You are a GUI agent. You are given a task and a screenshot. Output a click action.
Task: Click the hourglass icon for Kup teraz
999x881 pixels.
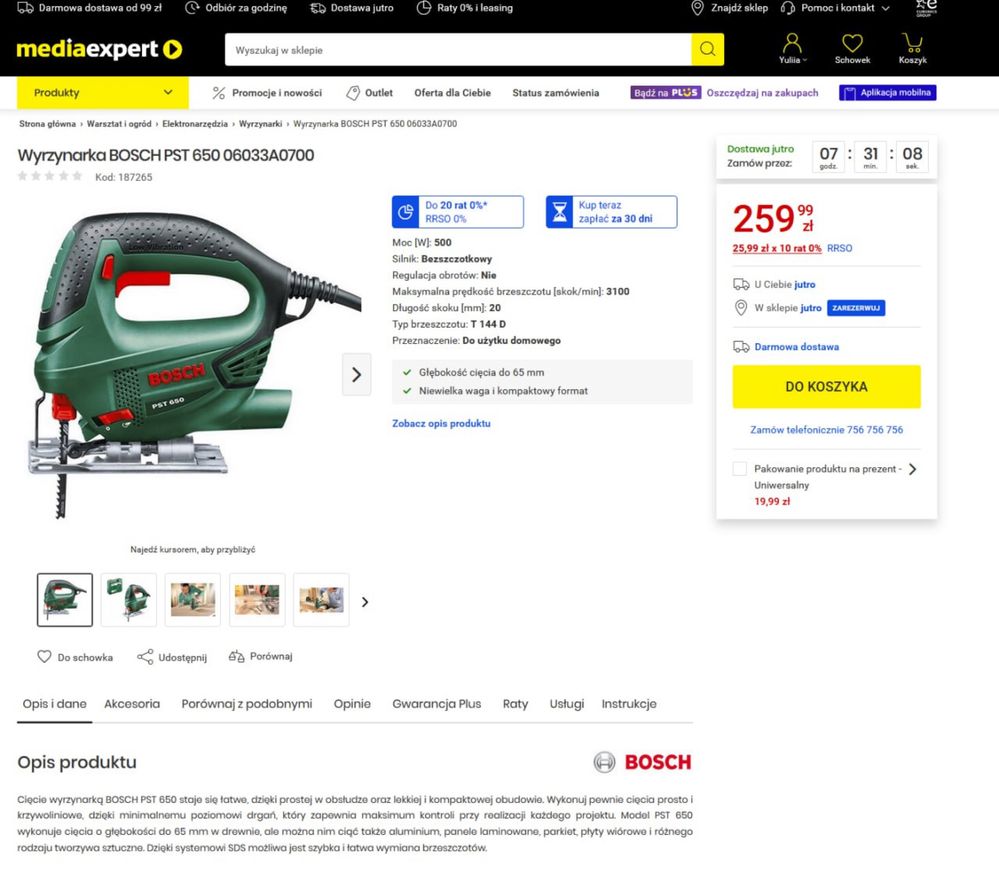coord(559,212)
